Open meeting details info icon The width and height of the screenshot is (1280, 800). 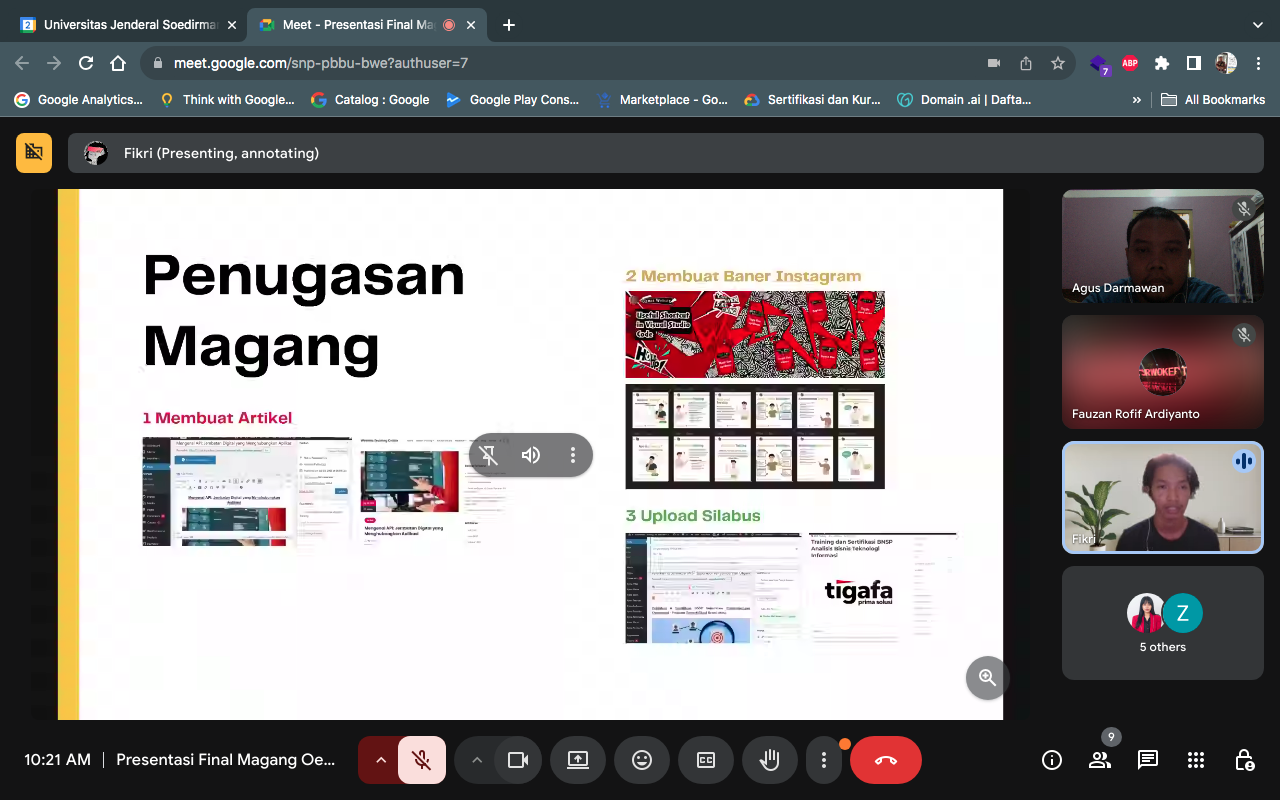(x=1052, y=760)
